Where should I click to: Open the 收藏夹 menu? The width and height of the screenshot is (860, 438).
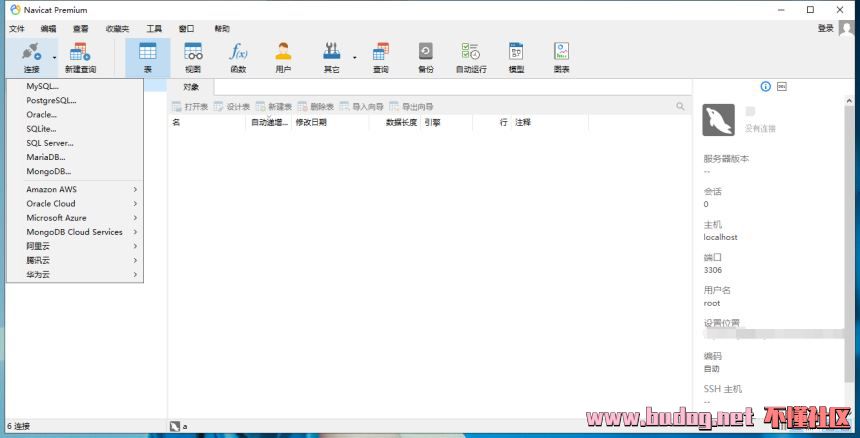[117, 29]
